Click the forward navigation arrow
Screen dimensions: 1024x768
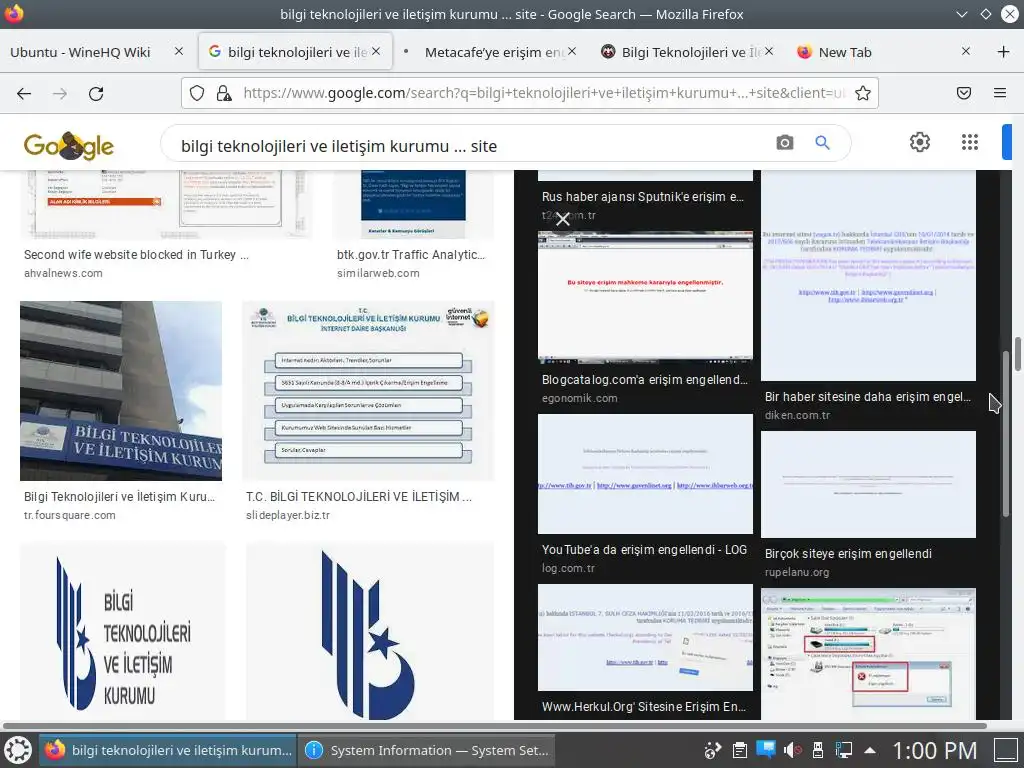[x=60, y=93]
